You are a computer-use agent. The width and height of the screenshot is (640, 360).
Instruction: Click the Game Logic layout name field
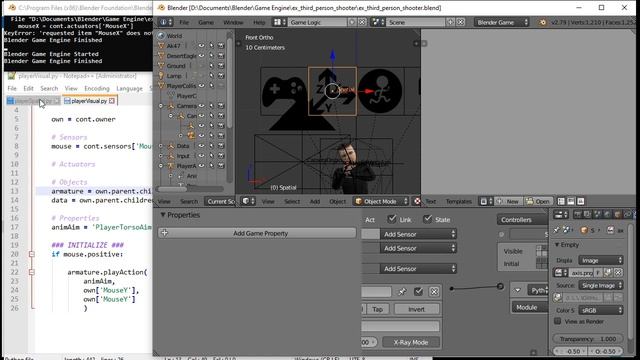pos(317,22)
